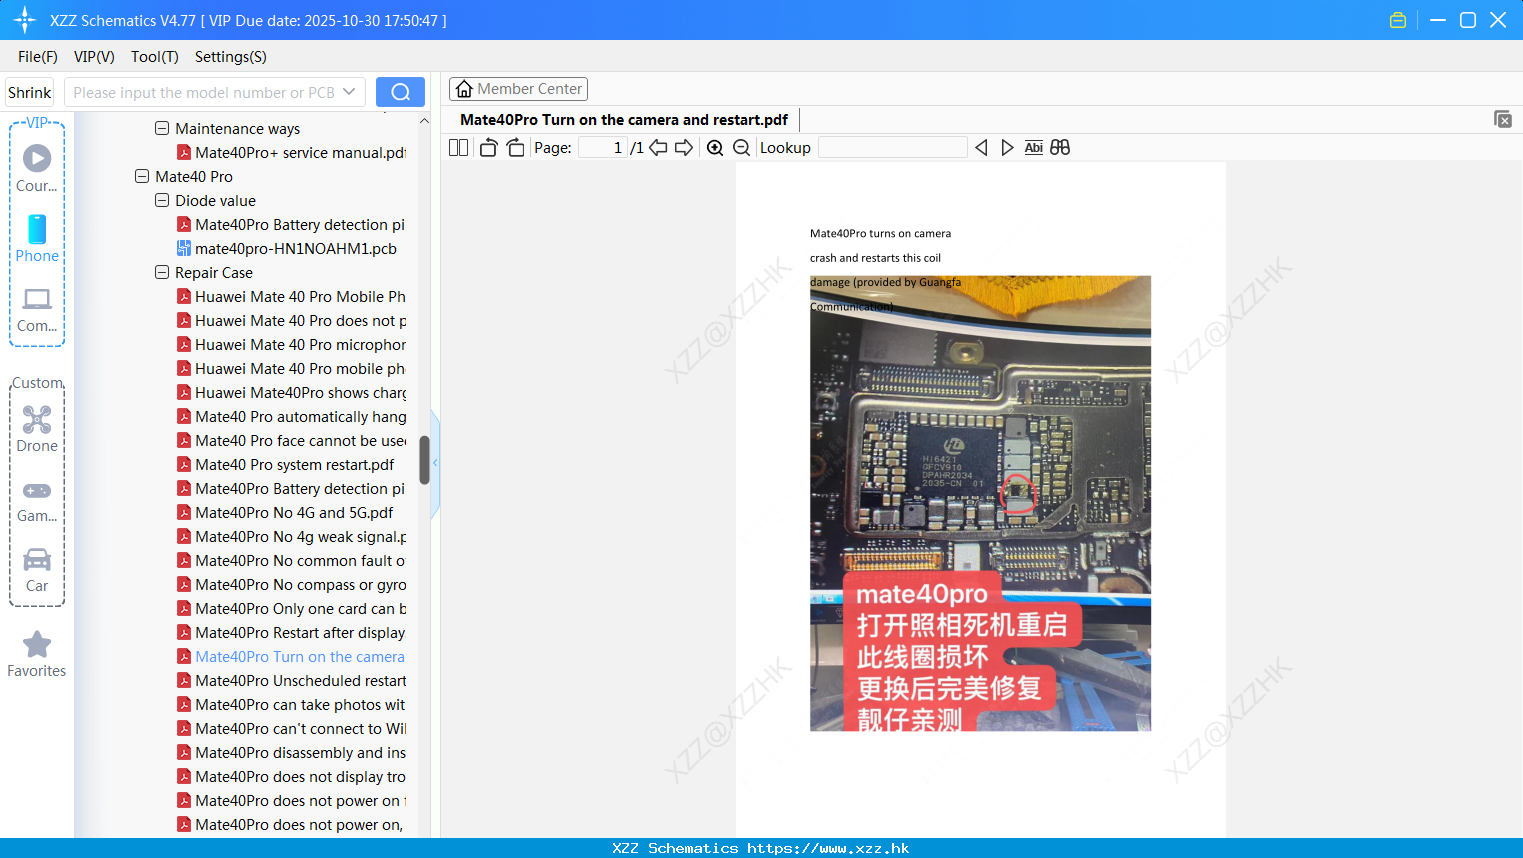Viewport: 1523px width, 858px height.
Task: Click the Shrink button
Action: coord(30,92)
